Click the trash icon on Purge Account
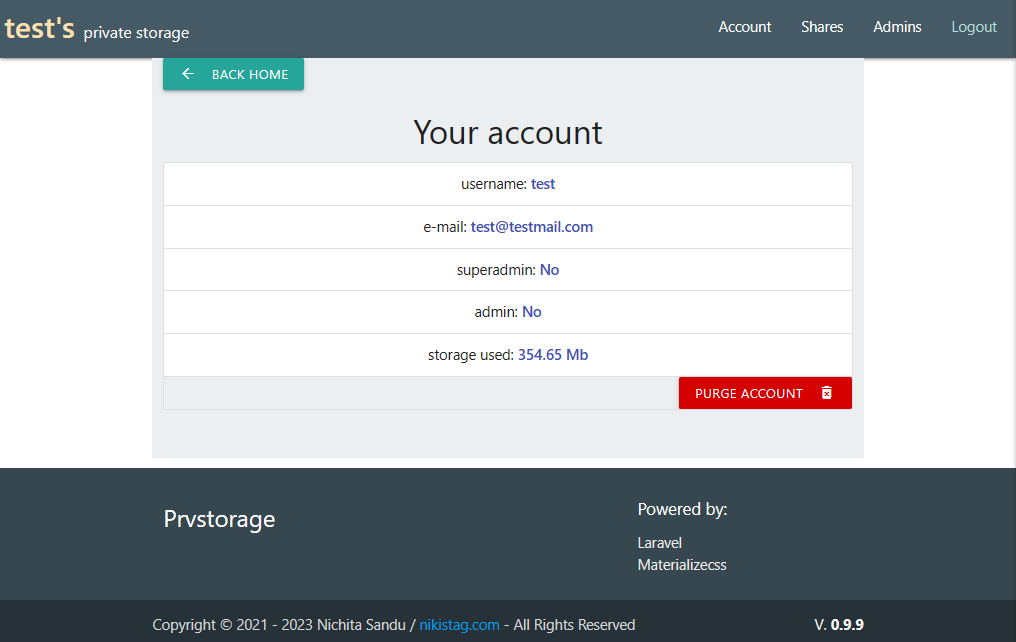 (826, 393)
